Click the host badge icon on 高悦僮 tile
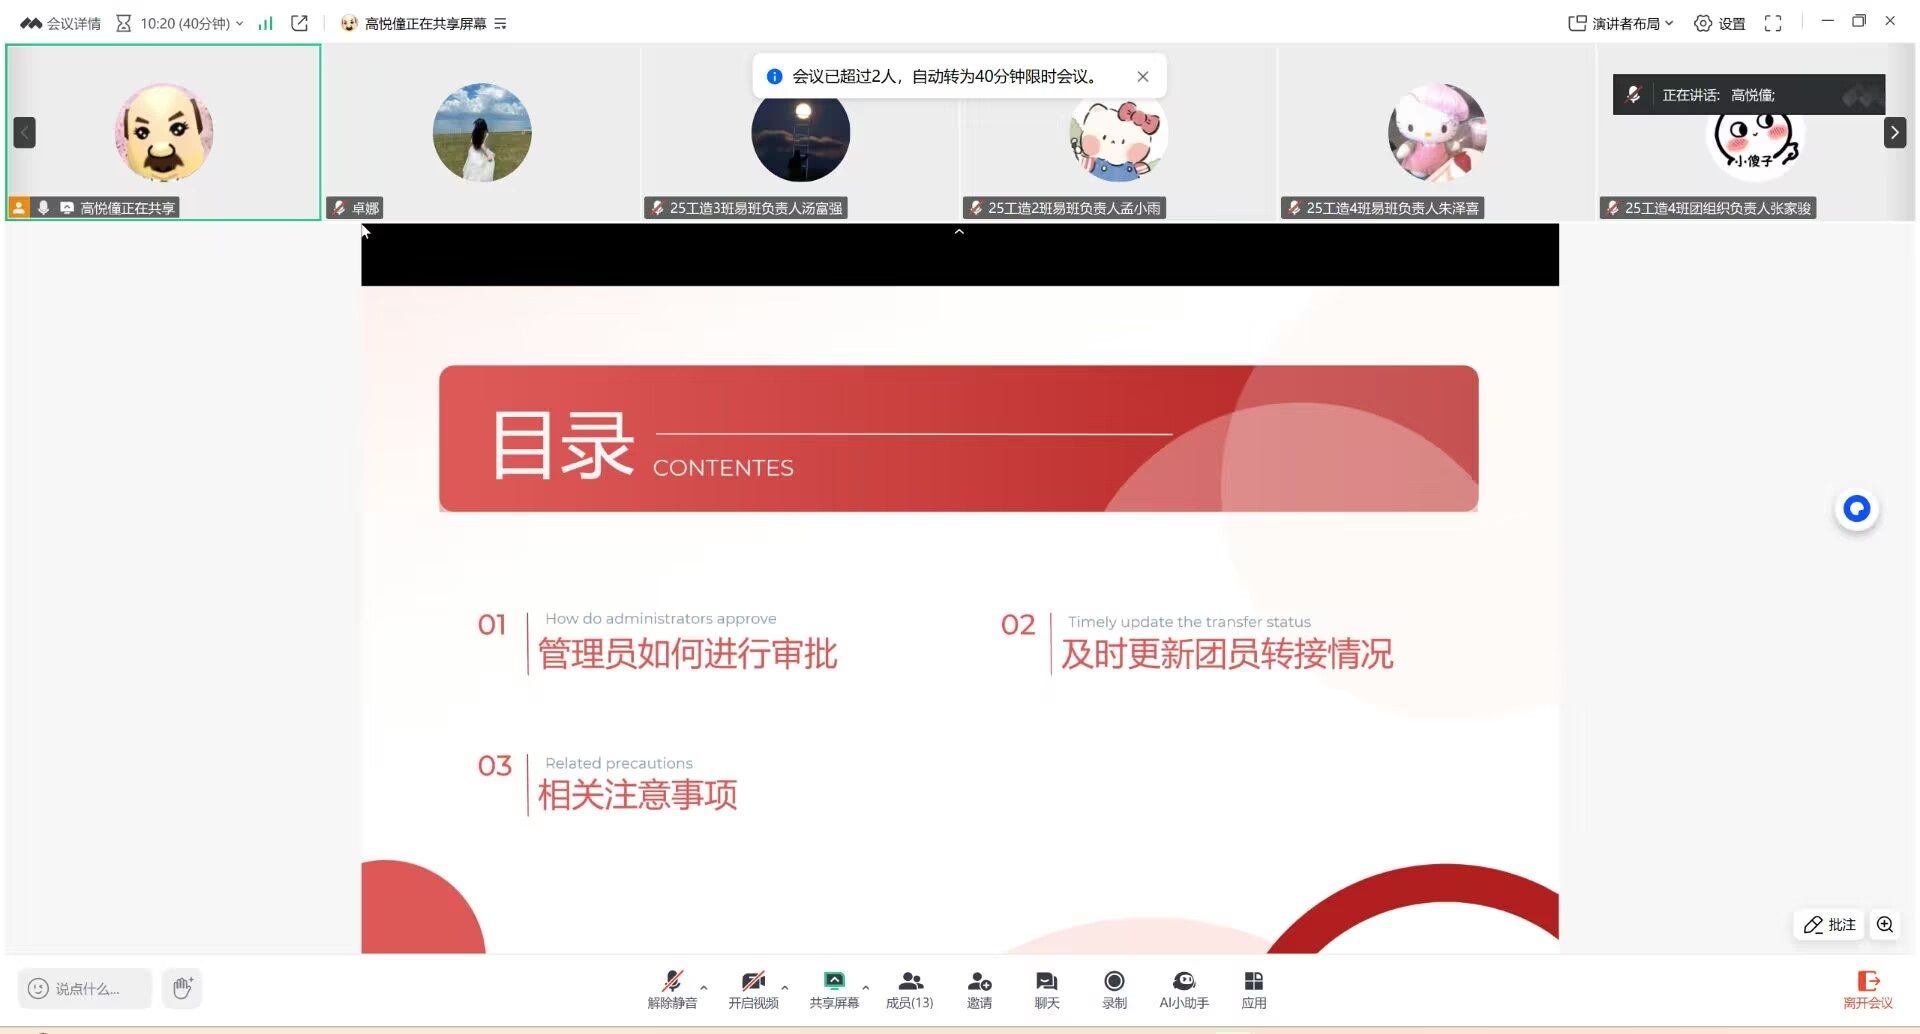1920x1034 pixels. tap(19, 208)
